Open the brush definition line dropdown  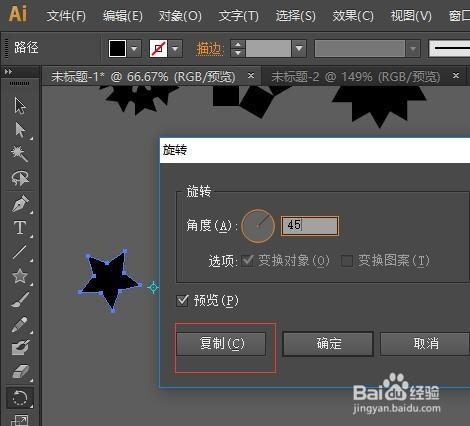(x=449, y=49)
